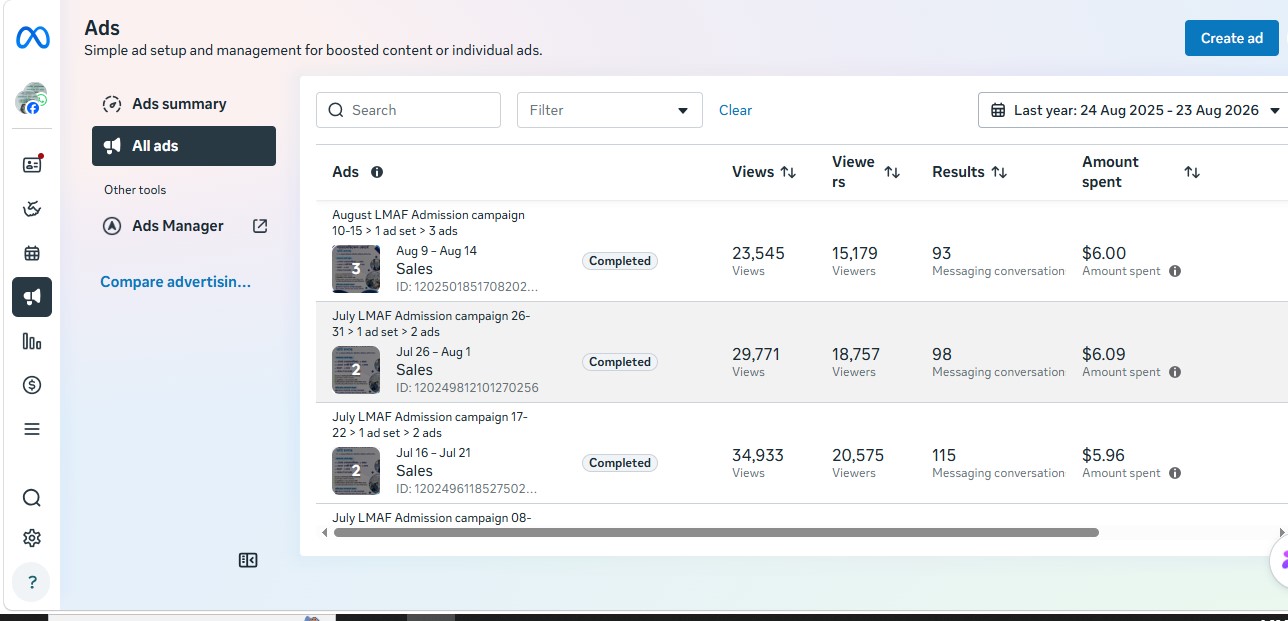
Task: Open the Meta logo home
Action: click(x=32, y=38)
